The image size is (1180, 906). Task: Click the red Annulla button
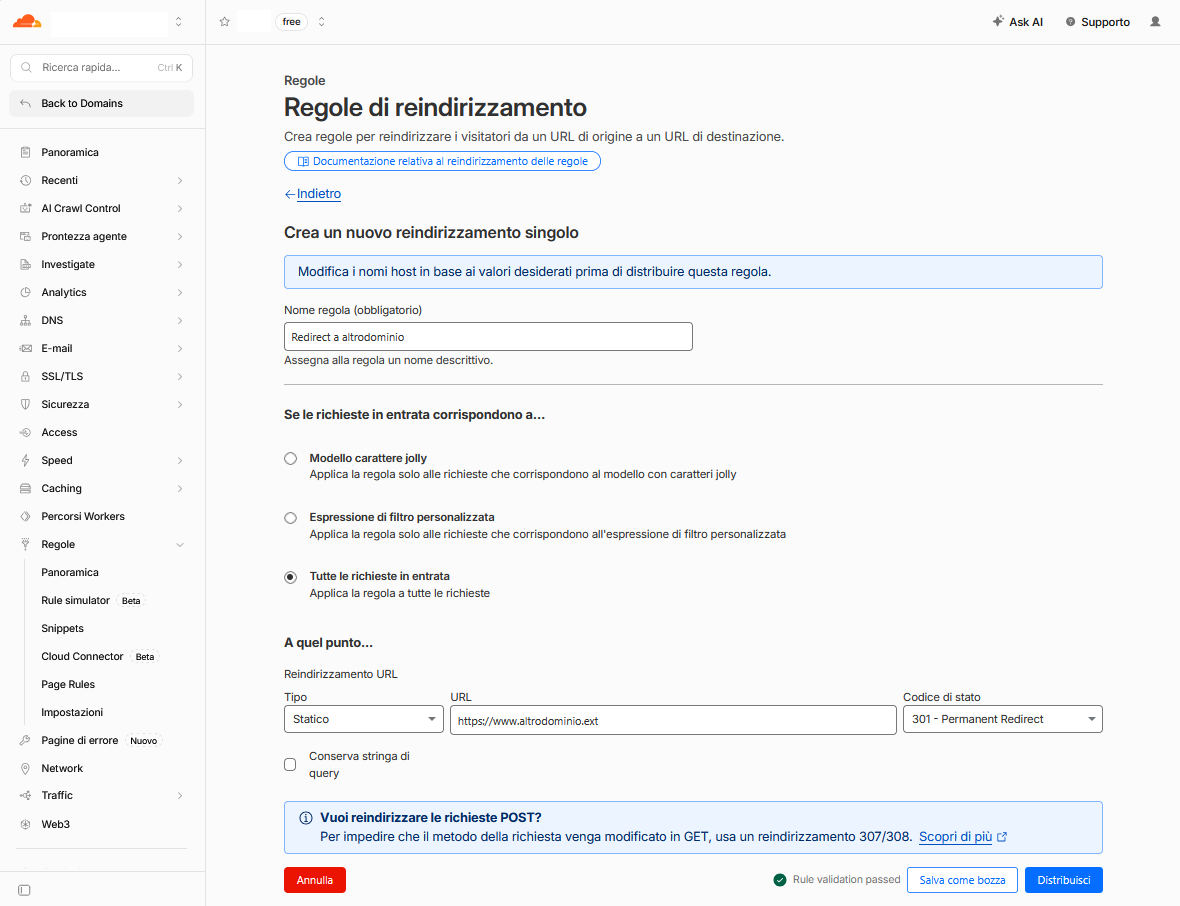point(315,880)
